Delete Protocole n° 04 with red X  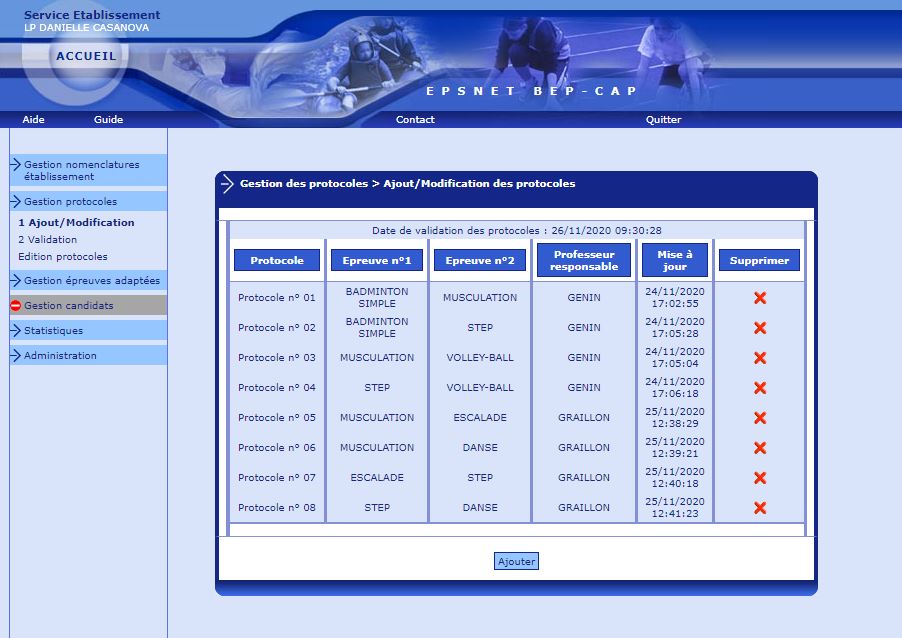coord(760,388)
